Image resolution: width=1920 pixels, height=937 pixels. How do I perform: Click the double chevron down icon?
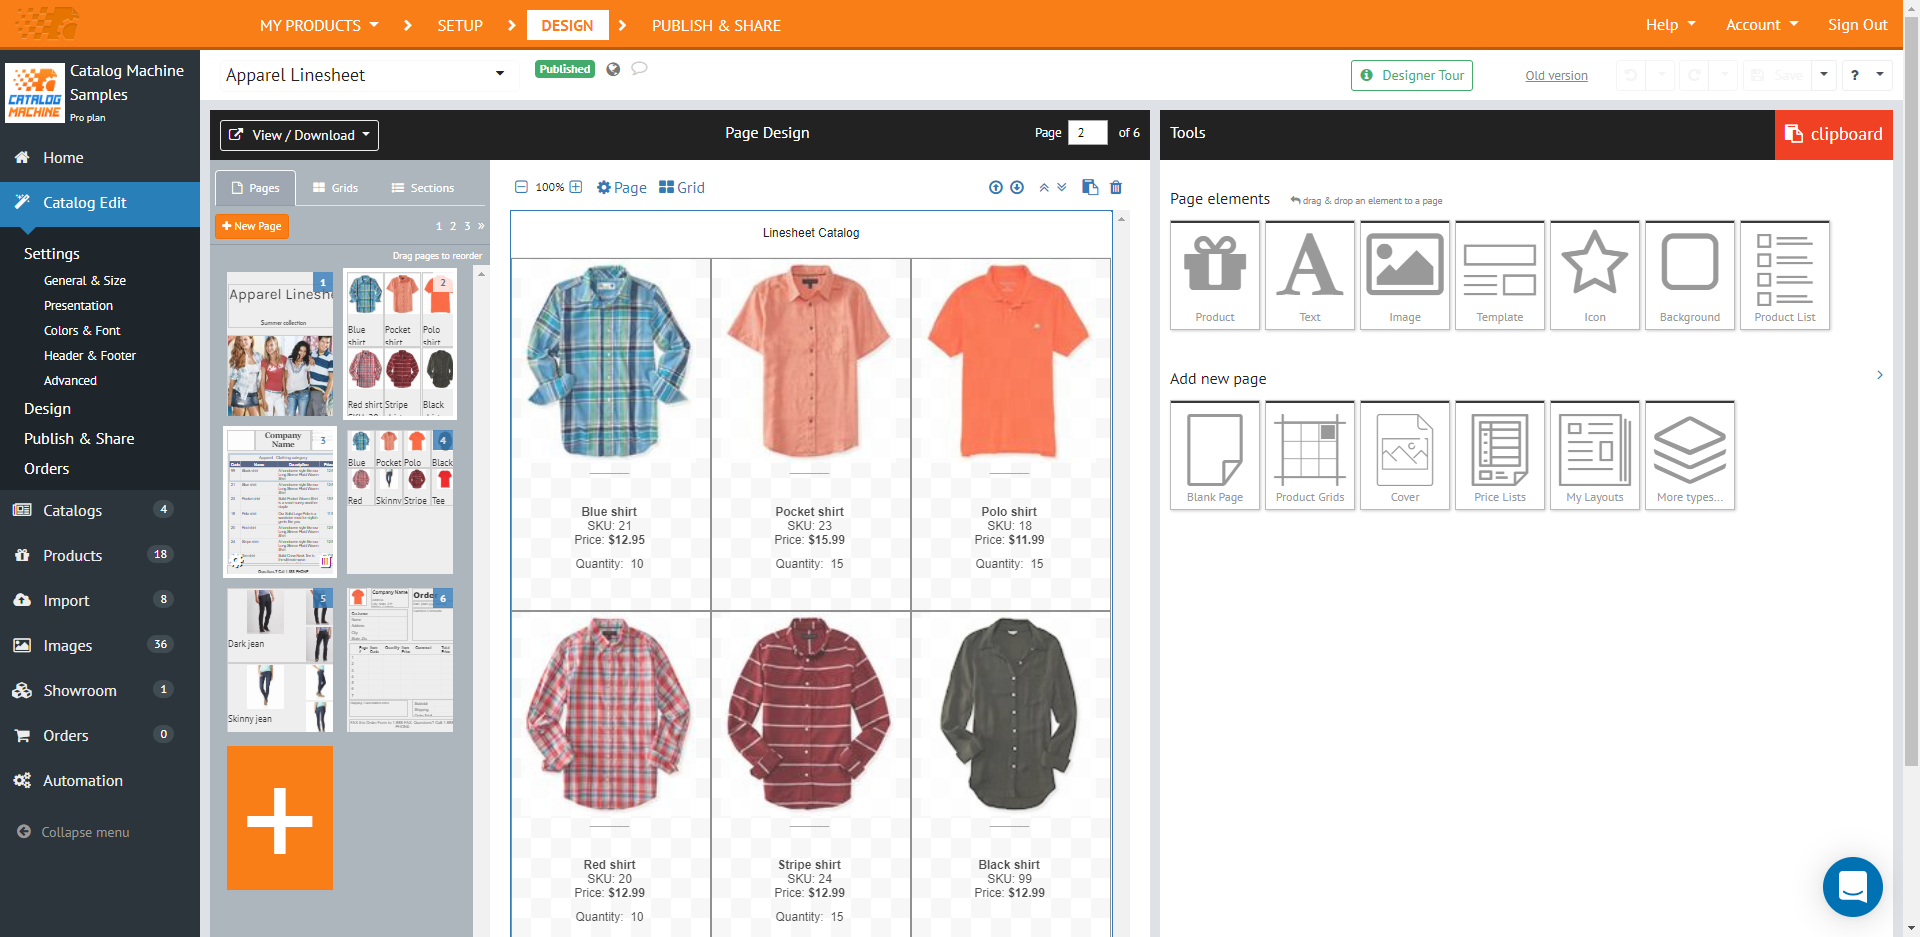[x=1062, y=187]
